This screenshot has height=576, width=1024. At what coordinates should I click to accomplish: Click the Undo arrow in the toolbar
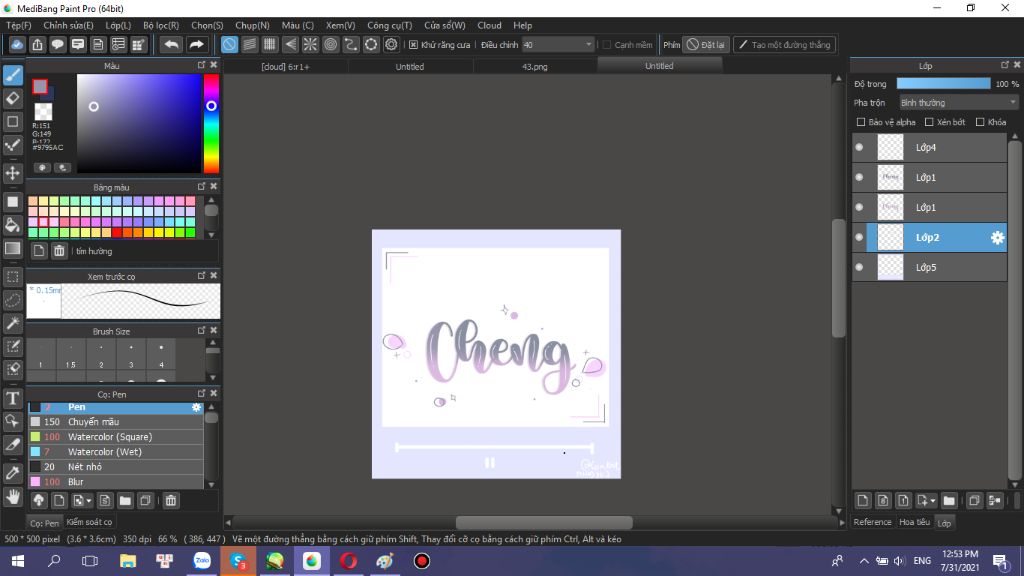[171, 44]
